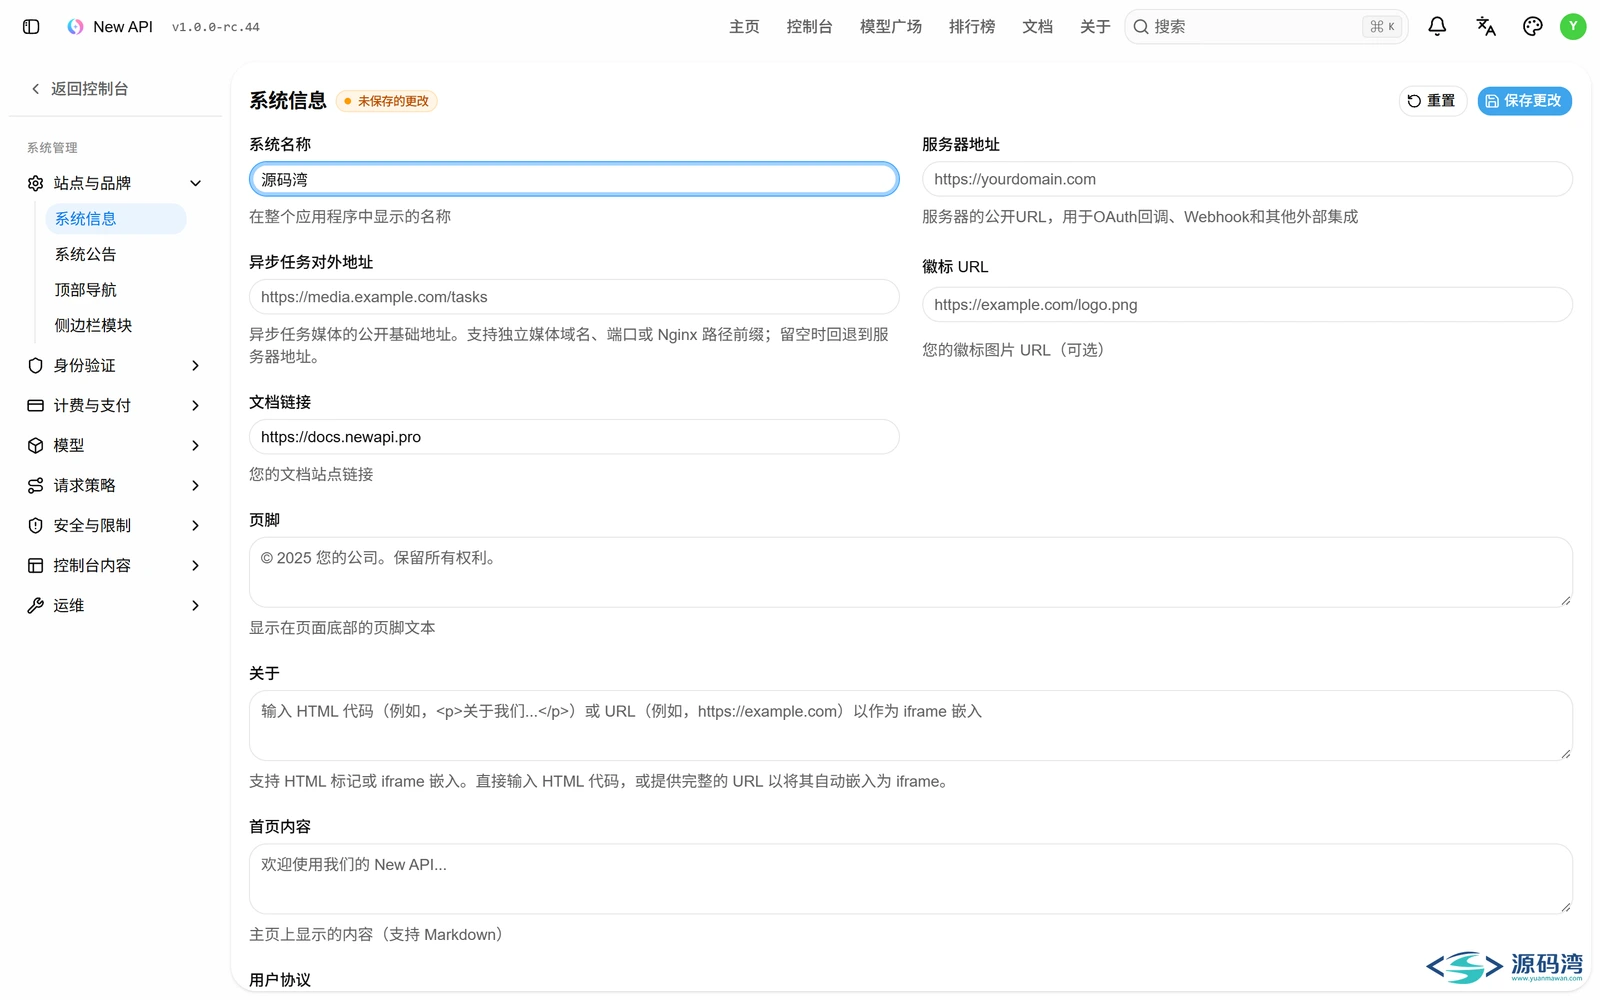Screen dimensions: 1600x1000
Task: Expand the 计费与支付 section chevron
Action: pos(196,406)
